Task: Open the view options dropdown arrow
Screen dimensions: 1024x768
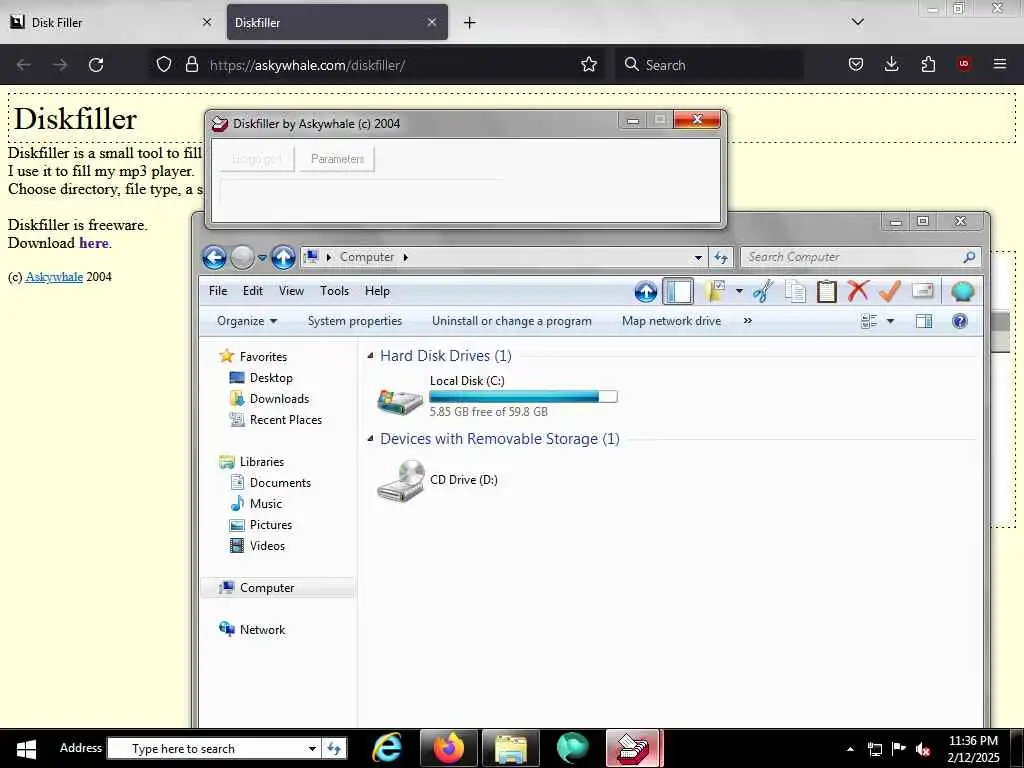Action: 890,321
